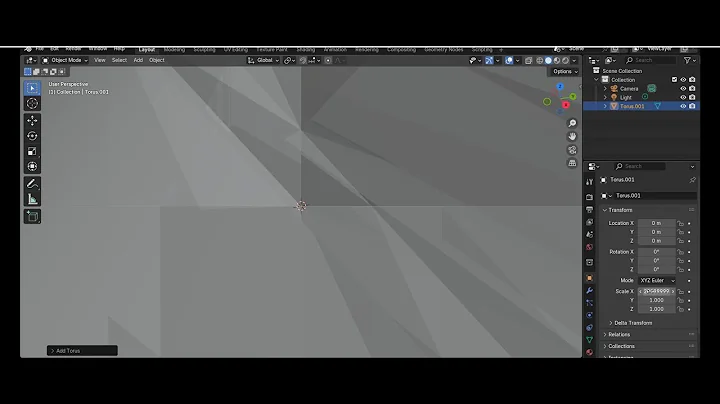
Task: Hide the Light with its eye icon
Action: point(683,97)
